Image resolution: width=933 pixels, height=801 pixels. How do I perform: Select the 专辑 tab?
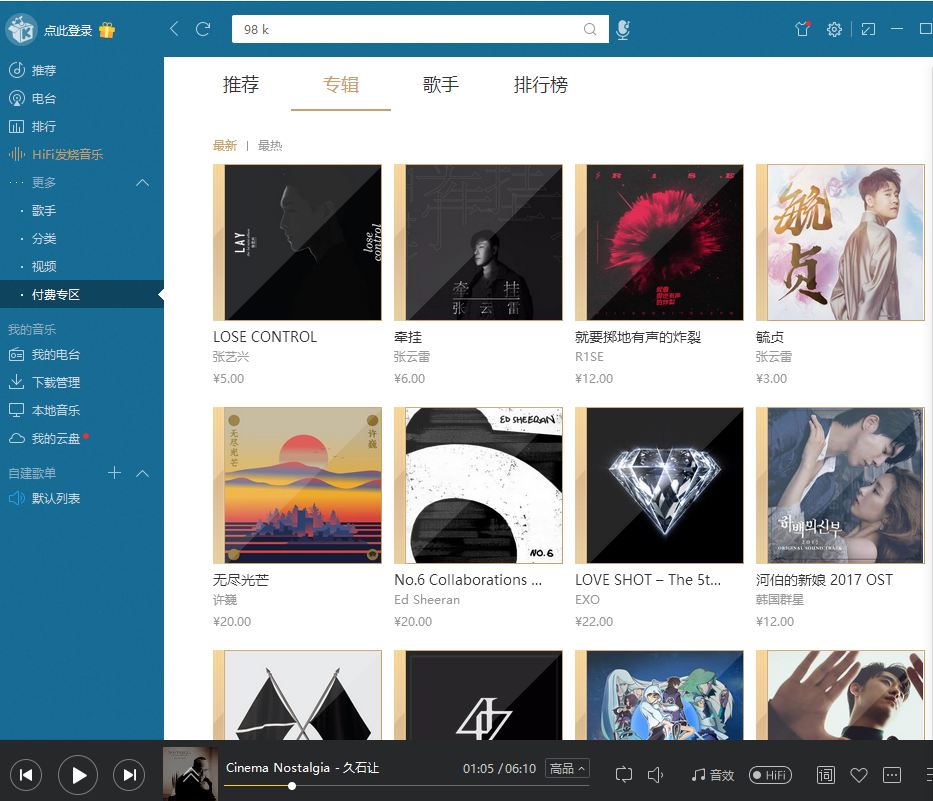pos(341,85)
